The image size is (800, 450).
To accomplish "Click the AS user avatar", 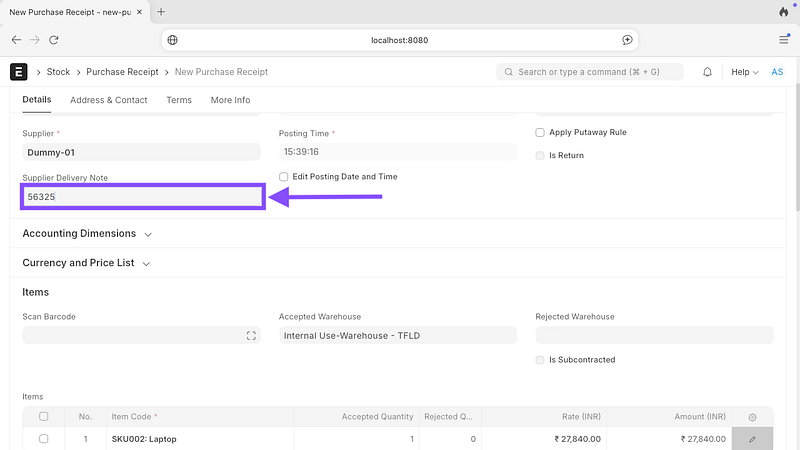I will pyautogui.click(x=777, y=72).
